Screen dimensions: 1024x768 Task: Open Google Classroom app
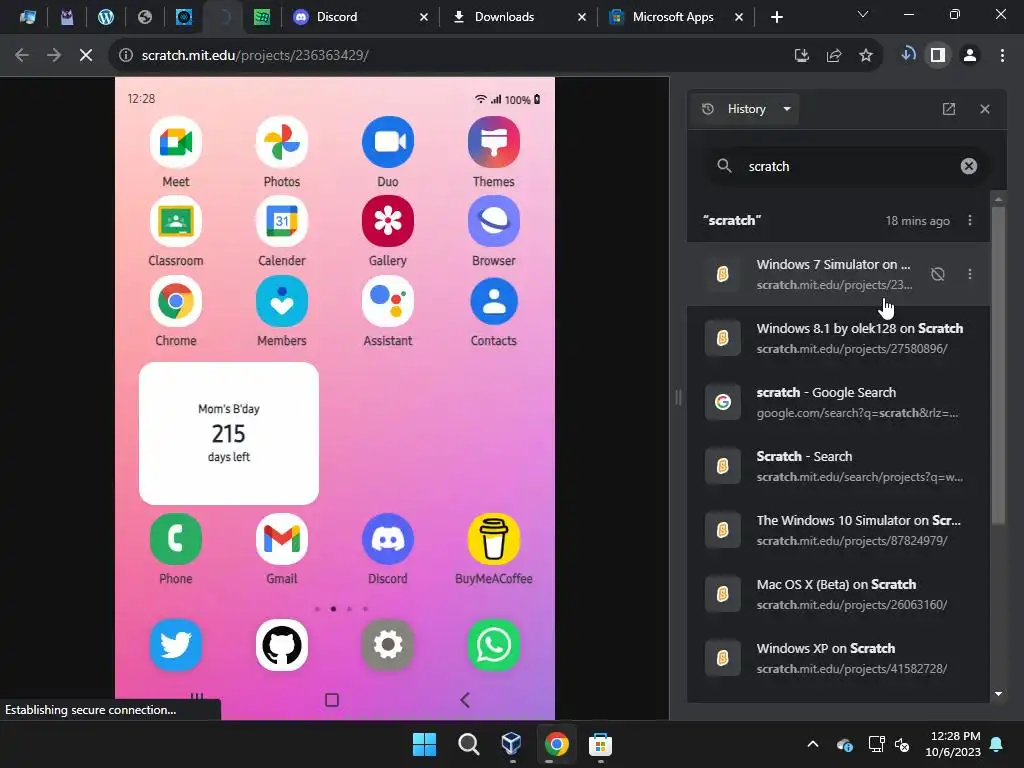pyautogui.click(x=176, y=221)
